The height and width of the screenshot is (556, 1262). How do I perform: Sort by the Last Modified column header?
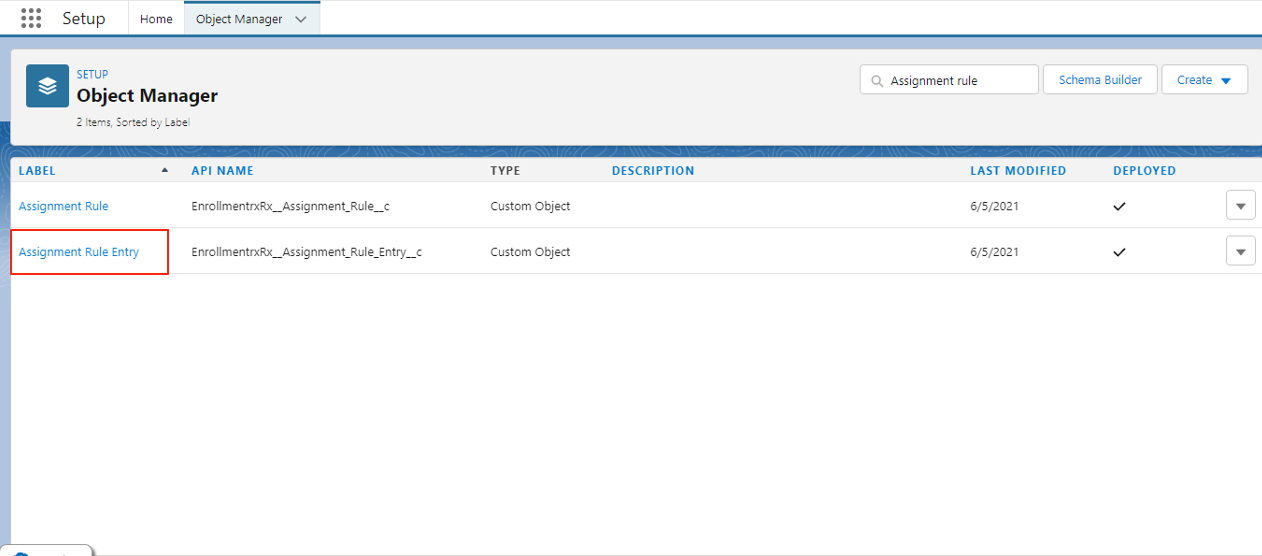pyautogui.click(x=1017, y=171)
